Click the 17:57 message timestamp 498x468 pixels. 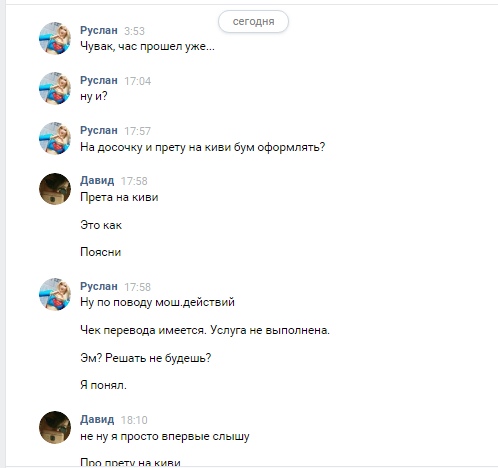pos(137,131)
